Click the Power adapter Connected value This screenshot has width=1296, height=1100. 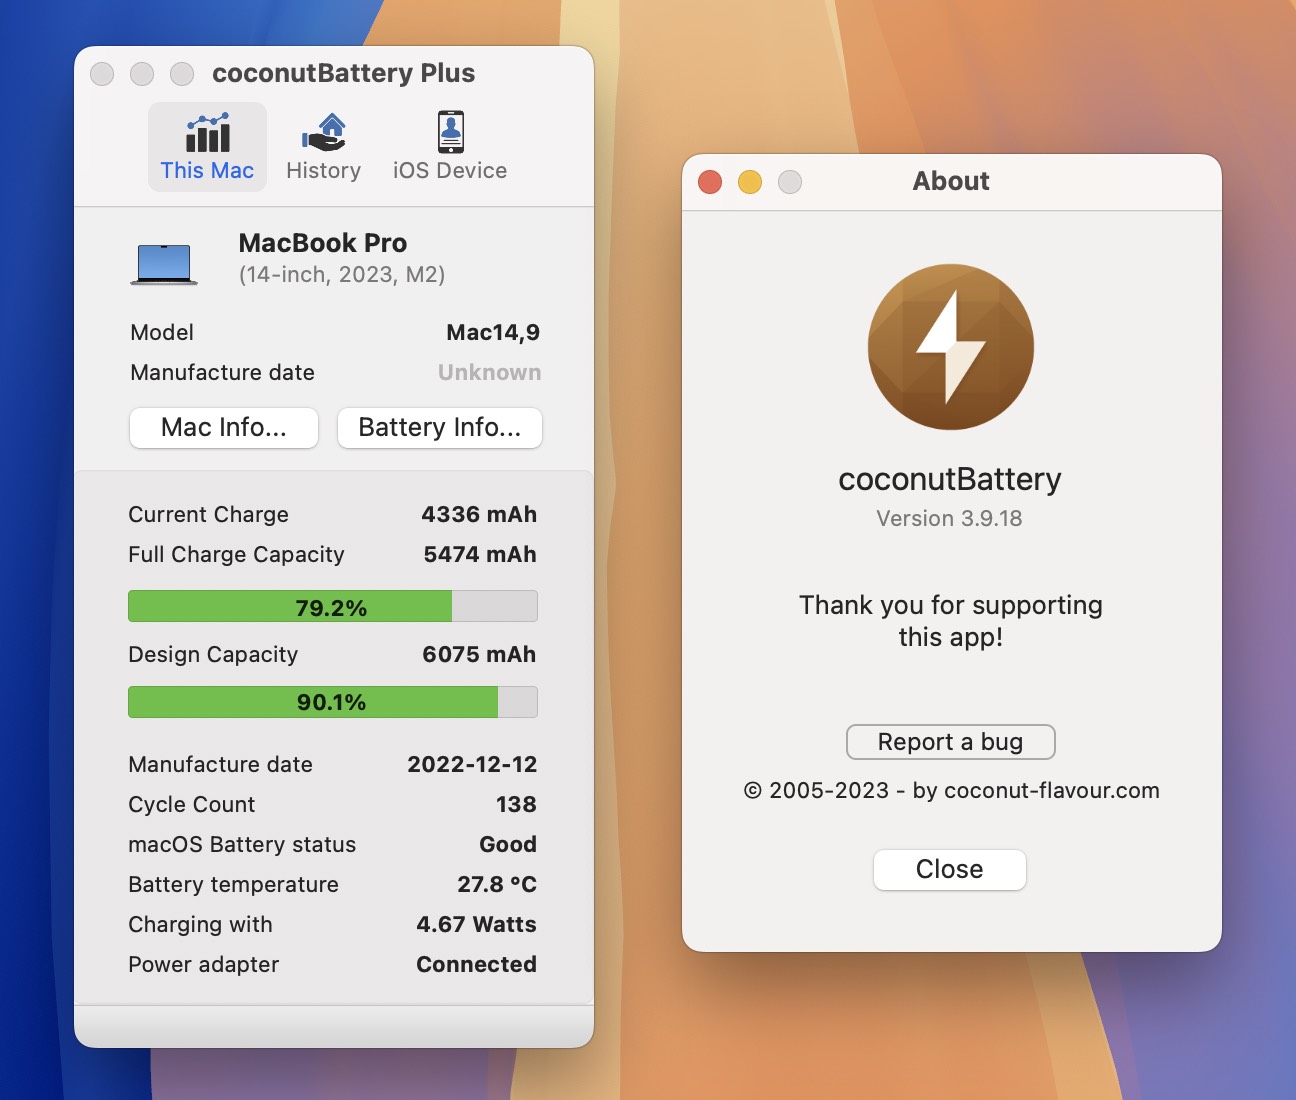pos(477,965)
